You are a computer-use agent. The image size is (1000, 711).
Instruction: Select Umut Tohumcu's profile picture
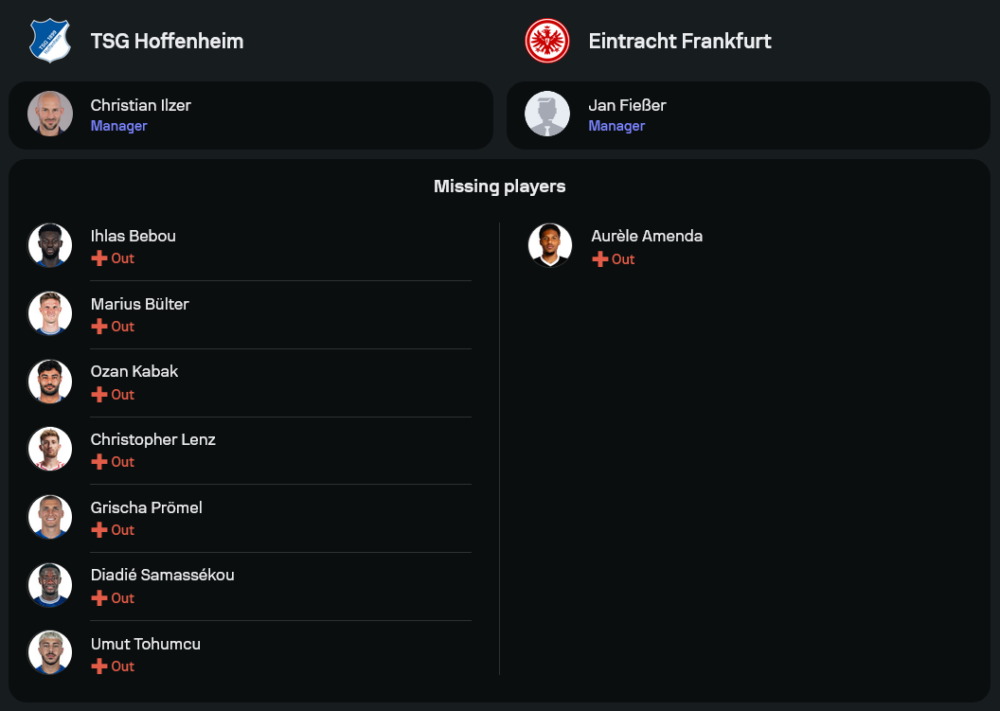click(50, 653)
